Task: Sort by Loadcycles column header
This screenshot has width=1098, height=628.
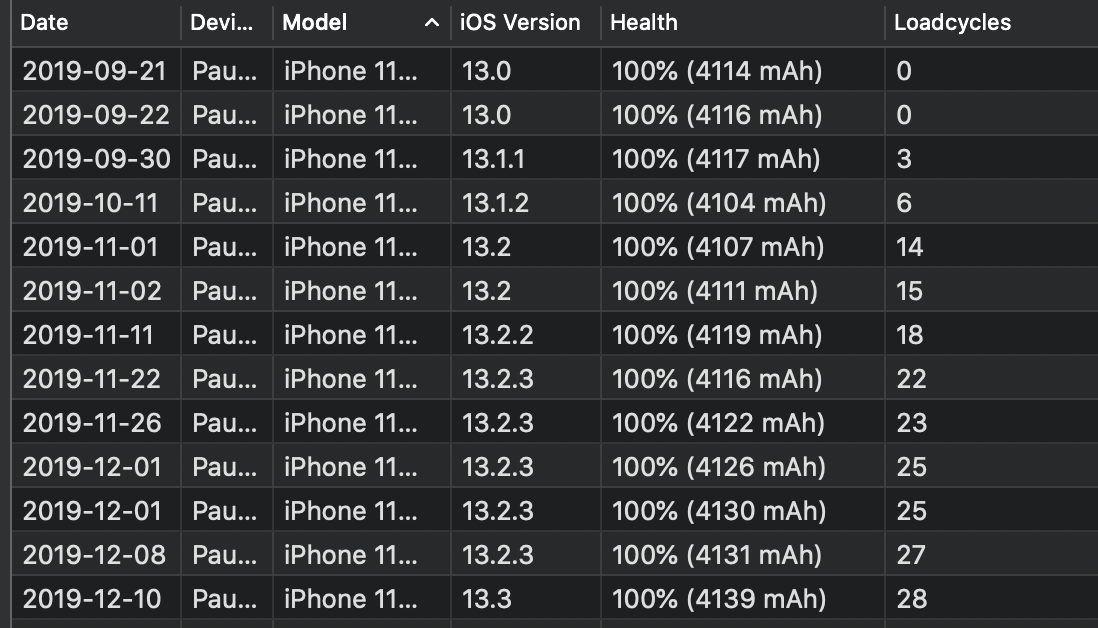Action: [x=952, y=22]
